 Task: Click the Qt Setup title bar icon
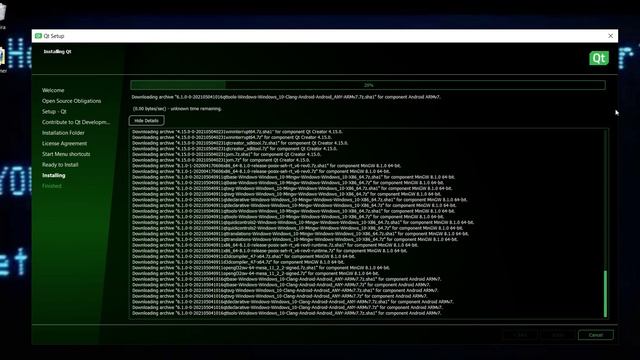(38, 36)
